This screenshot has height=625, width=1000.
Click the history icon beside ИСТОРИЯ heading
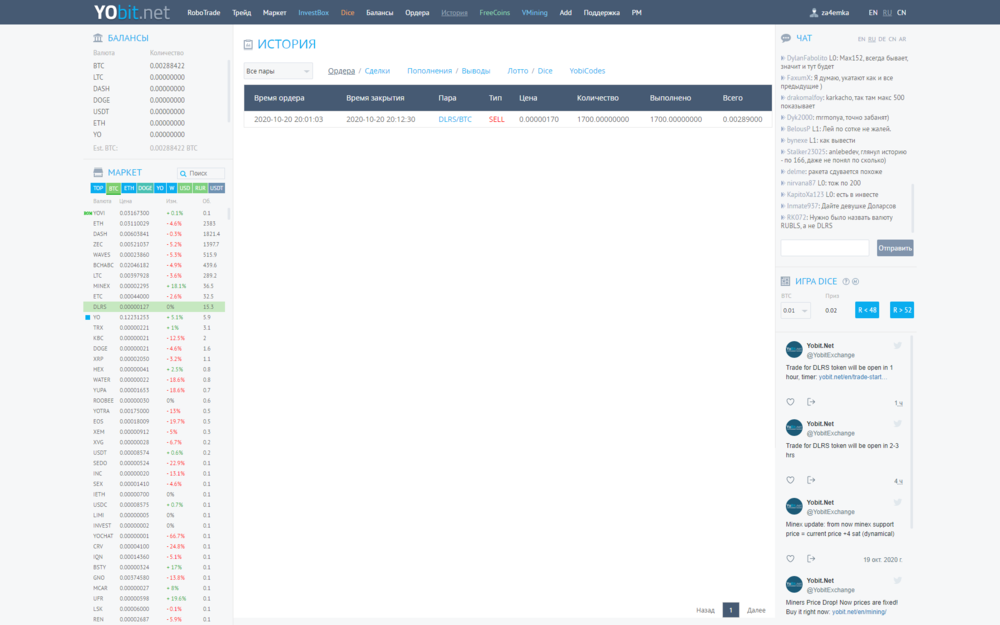(248, 45)
